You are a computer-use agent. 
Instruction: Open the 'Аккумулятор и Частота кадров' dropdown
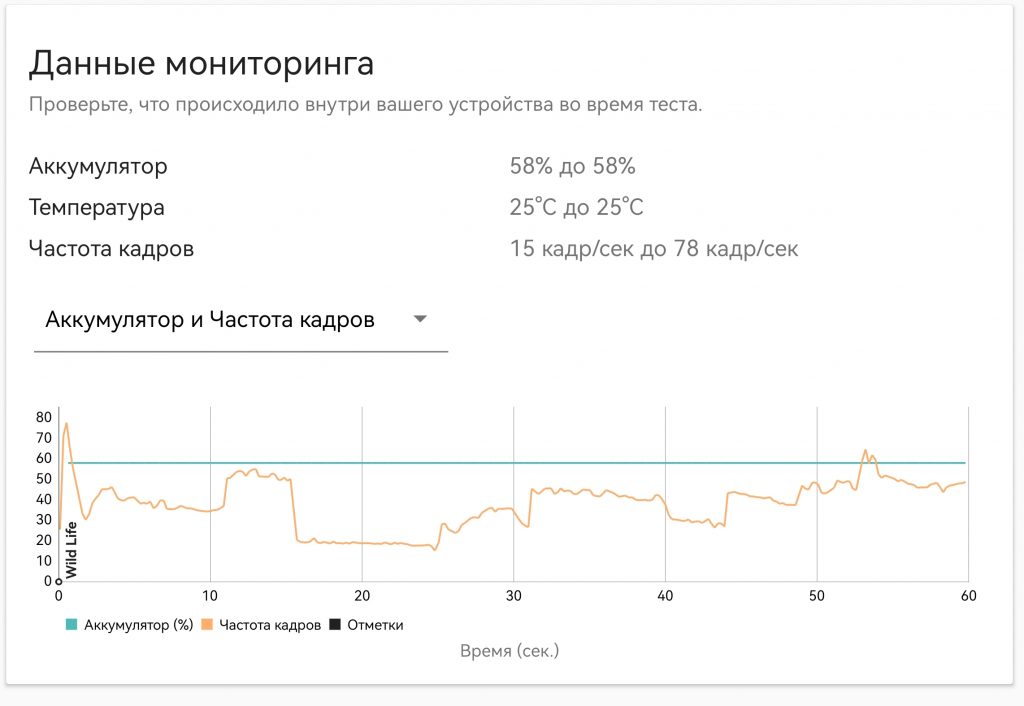tap(240, 319)
